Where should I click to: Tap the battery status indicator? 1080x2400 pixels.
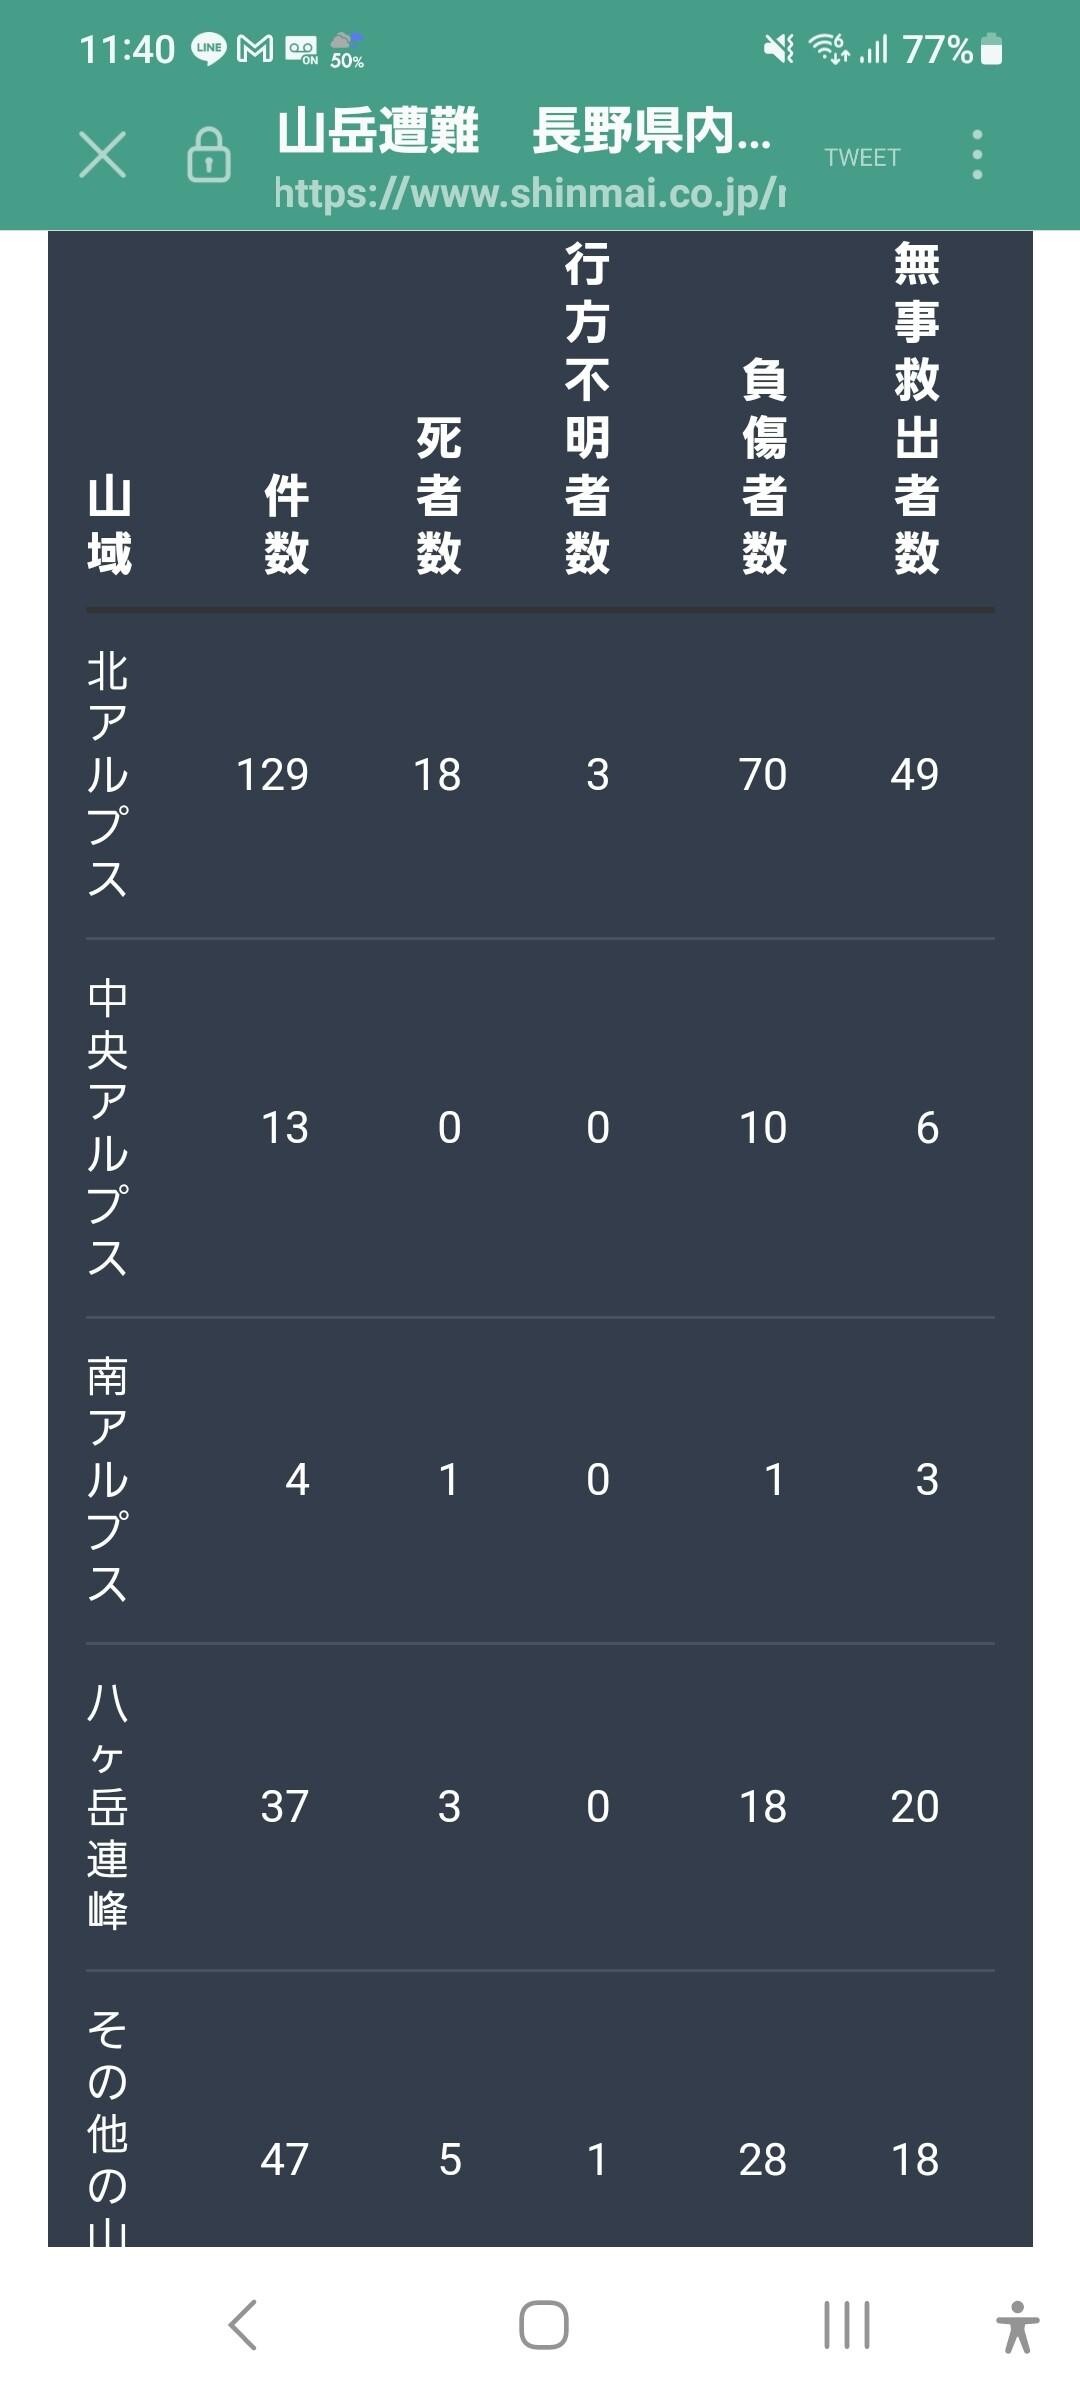pos(991,49)
